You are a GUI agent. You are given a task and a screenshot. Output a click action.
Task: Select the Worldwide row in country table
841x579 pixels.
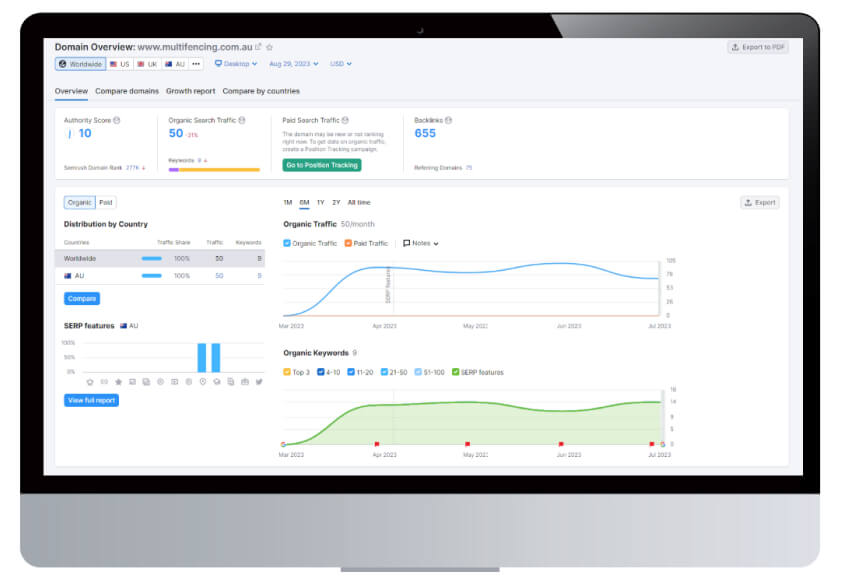click(160, 258)
